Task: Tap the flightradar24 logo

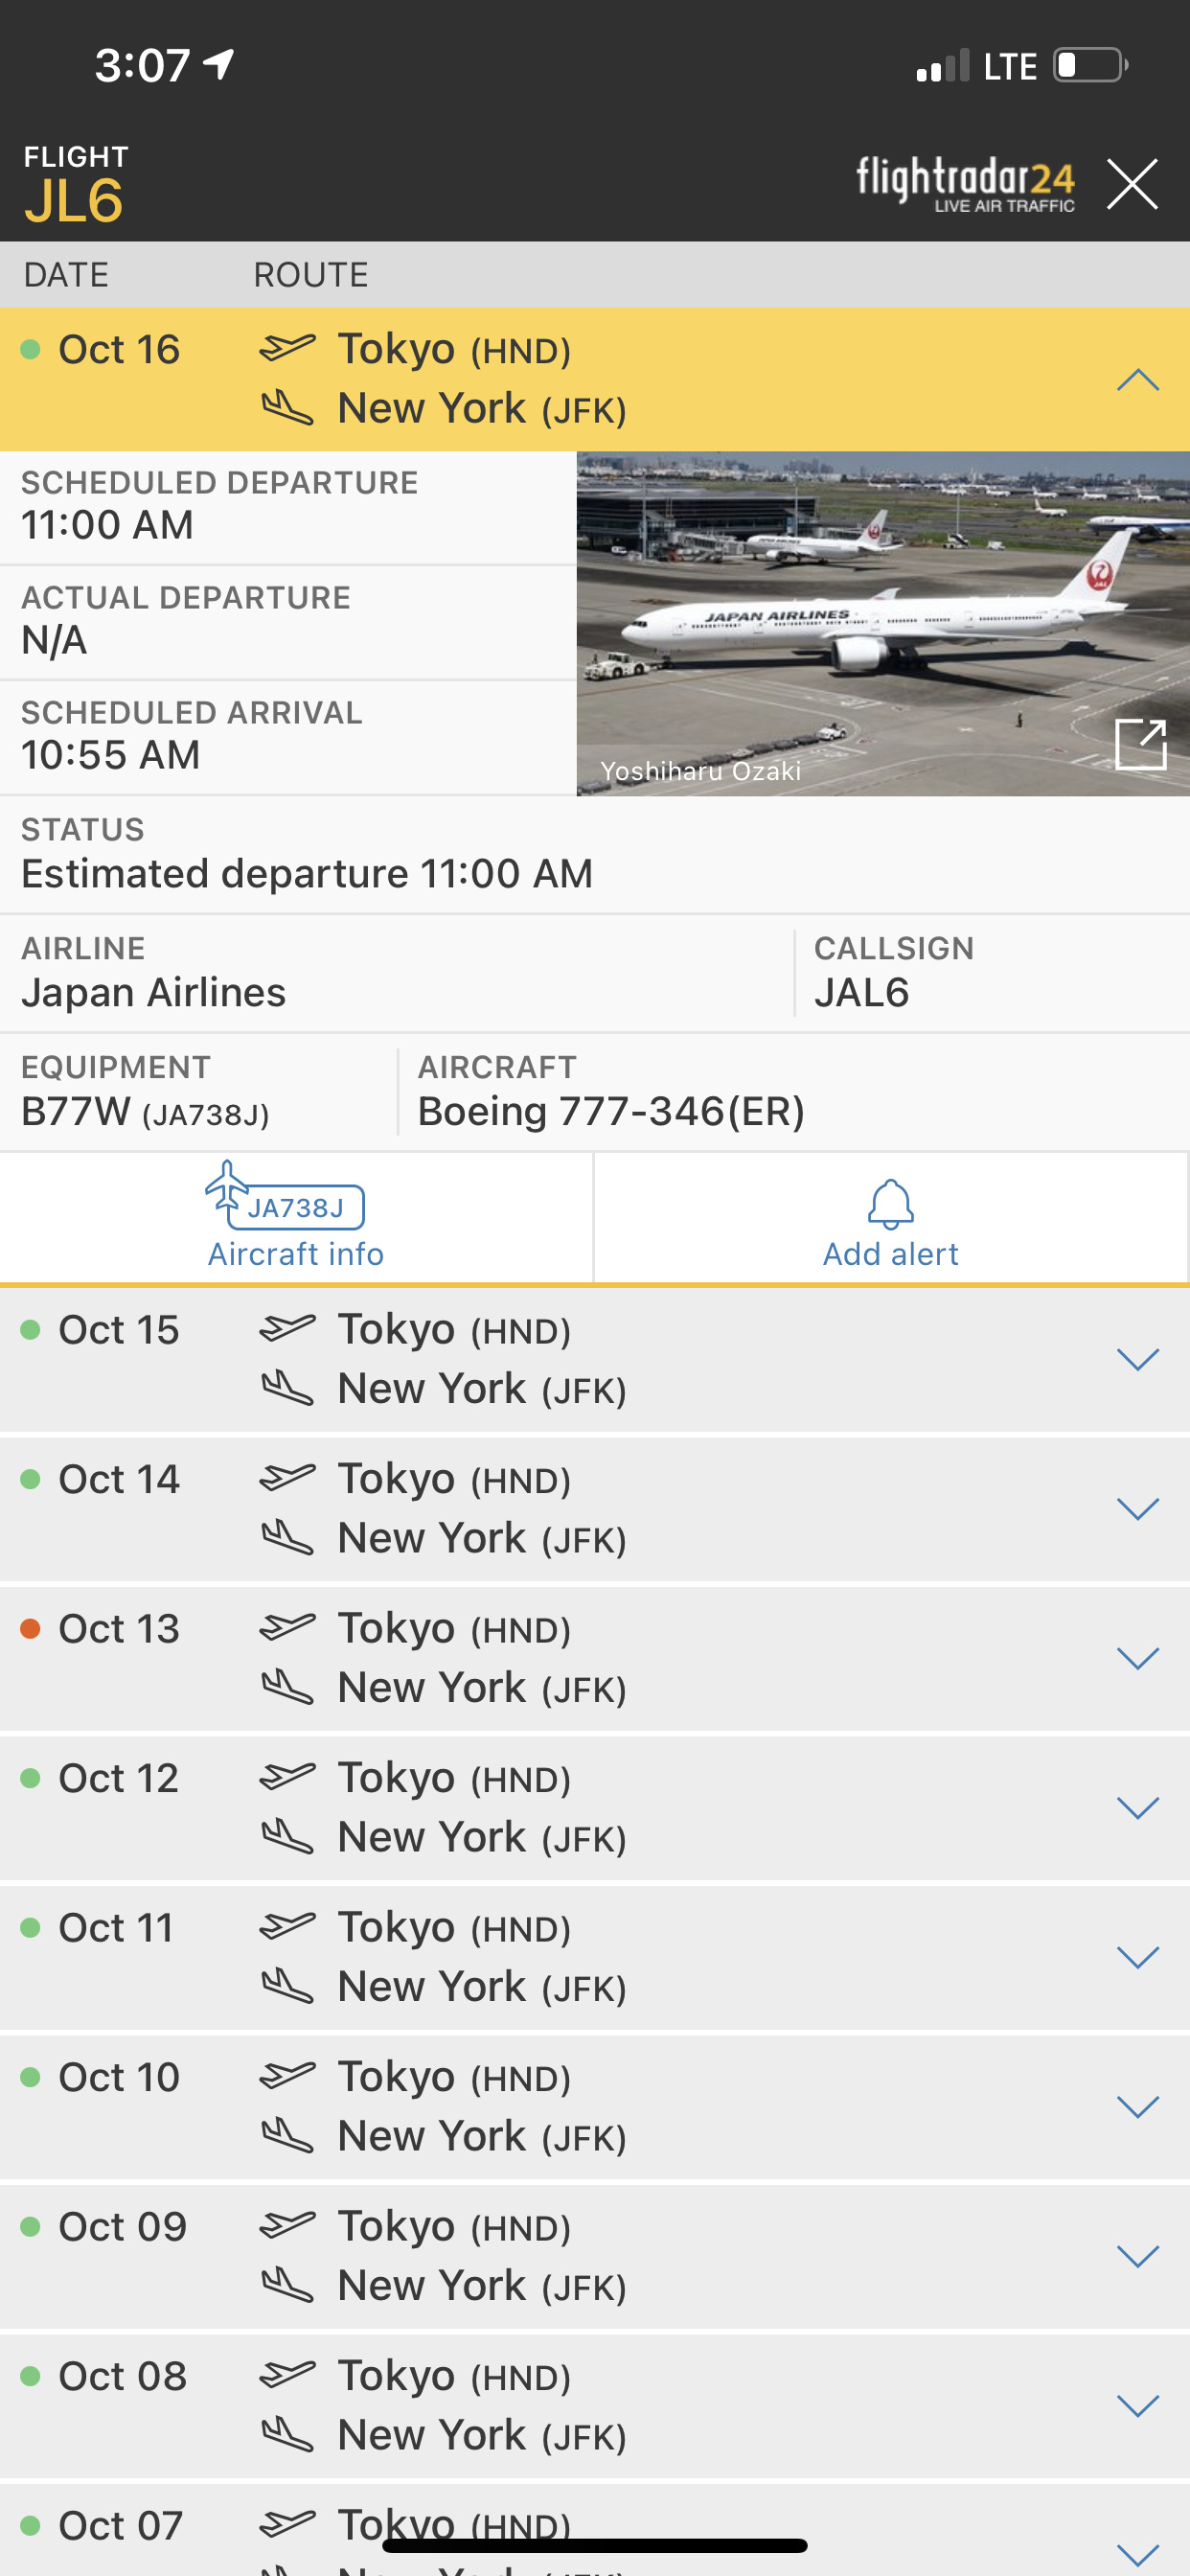Action: click(964, 184)
